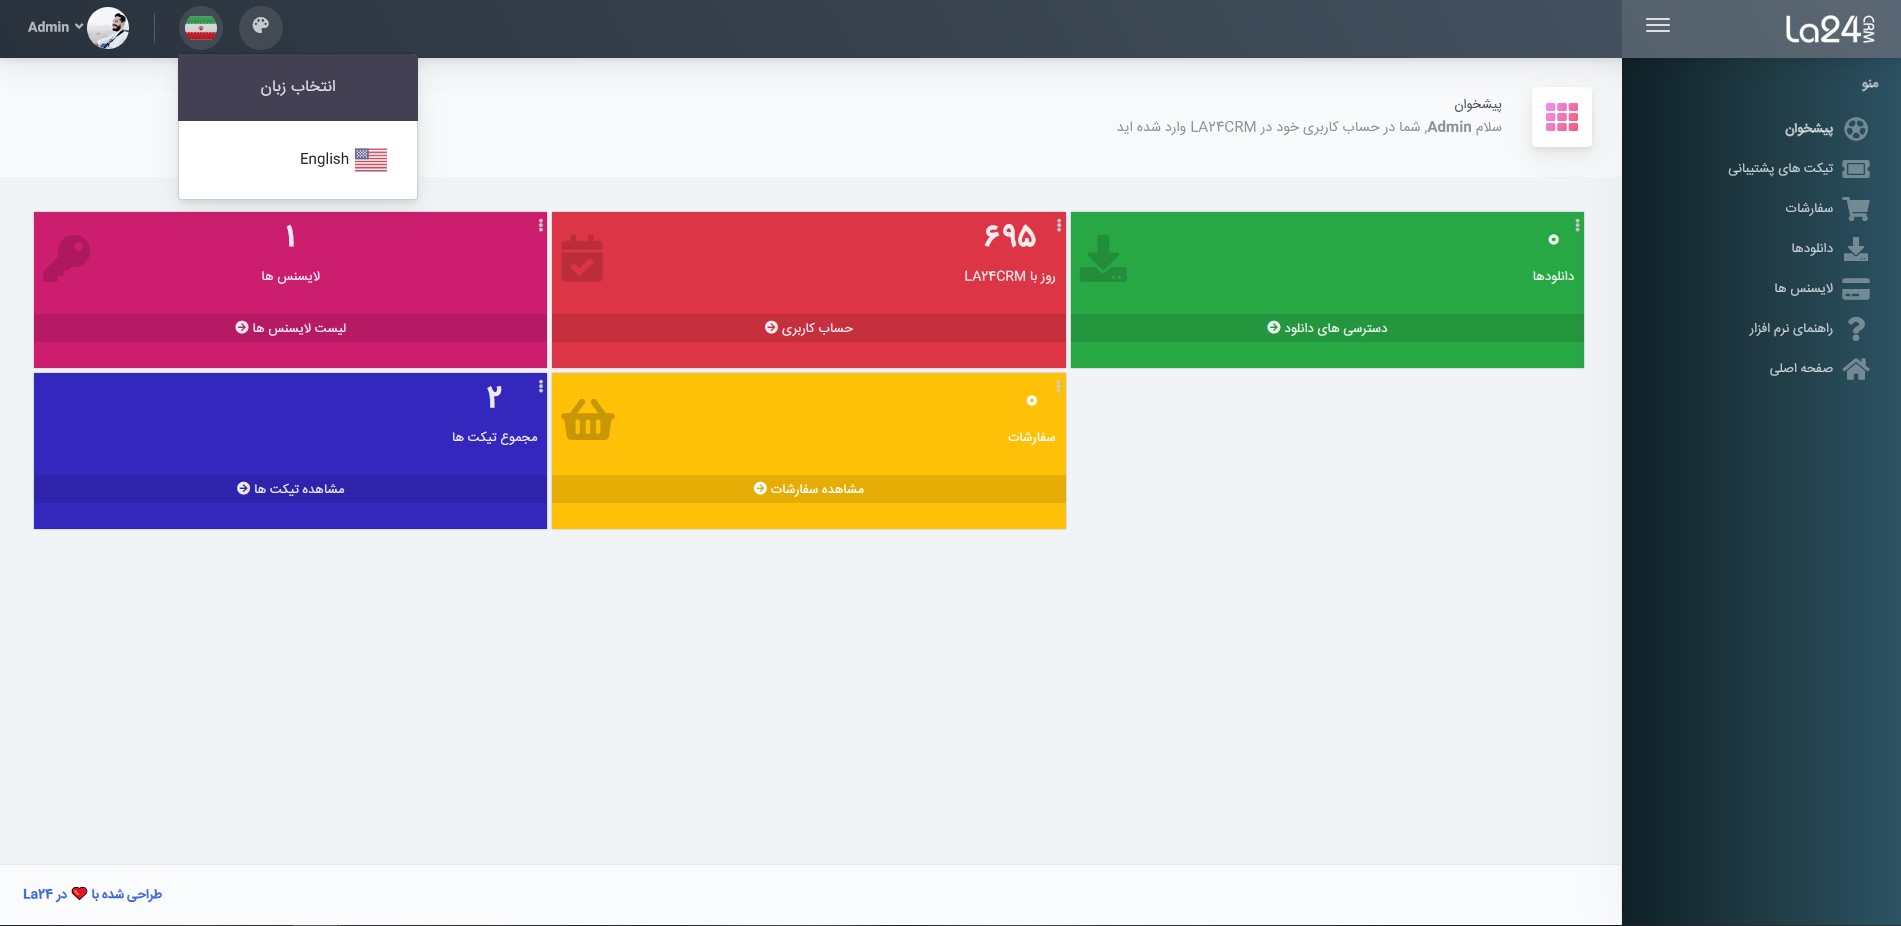Click the question mark help icon
The height and width of the screenshot is (926, 1901).
(x=1856, y=329)
